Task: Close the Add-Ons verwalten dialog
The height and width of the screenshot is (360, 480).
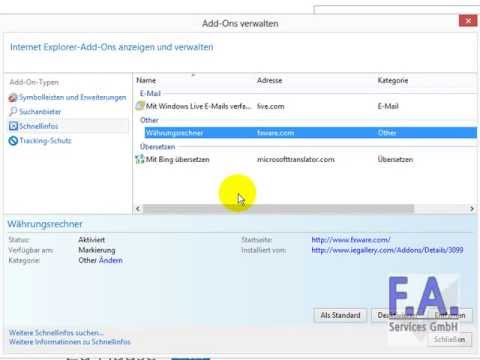Action: [468, 21]
